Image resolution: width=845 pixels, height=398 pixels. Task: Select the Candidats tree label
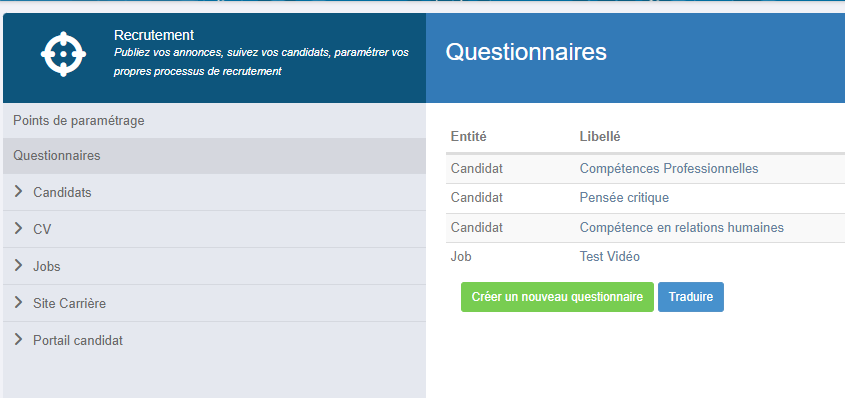point(62,192)
